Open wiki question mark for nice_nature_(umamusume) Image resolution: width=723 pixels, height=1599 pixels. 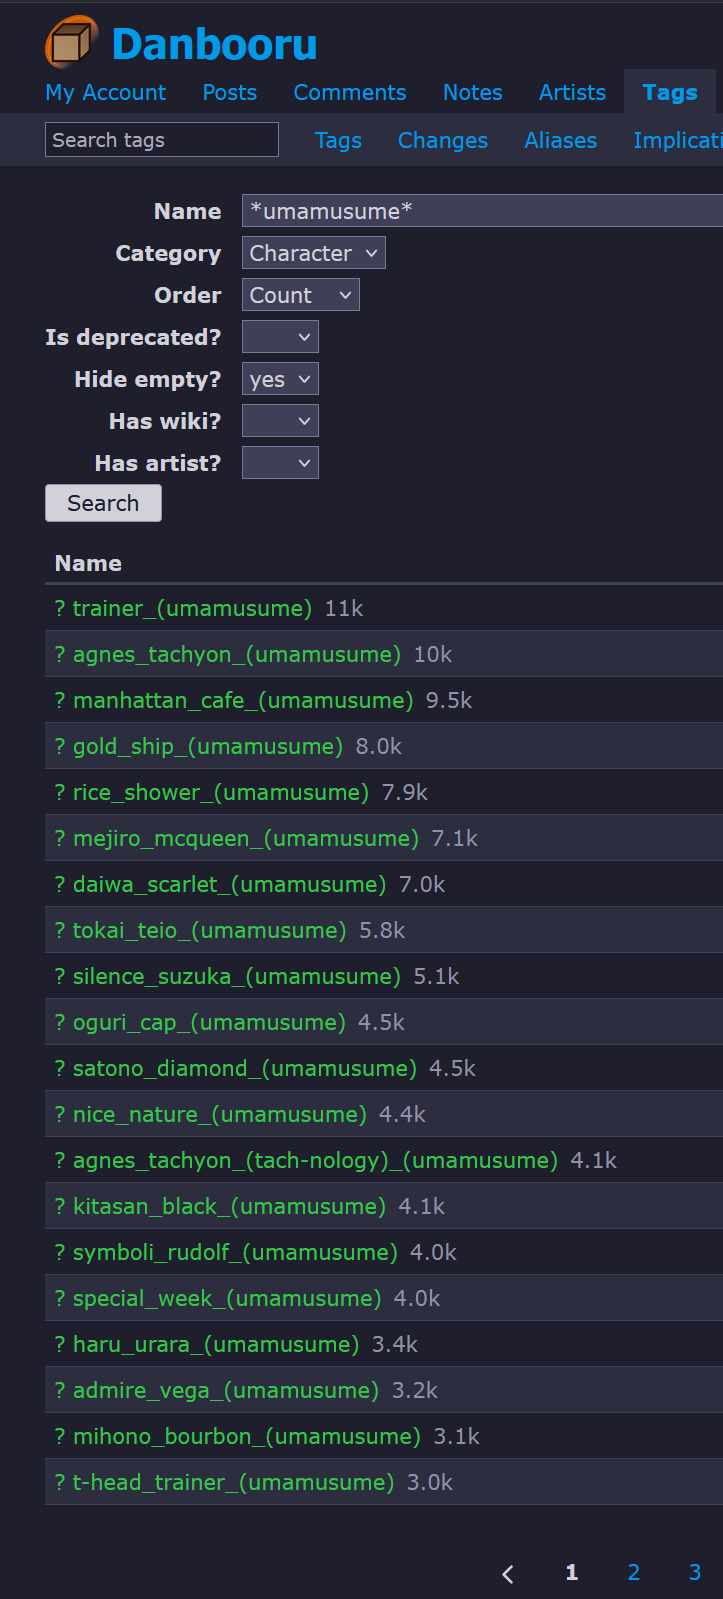click(x=60, y=1114)
